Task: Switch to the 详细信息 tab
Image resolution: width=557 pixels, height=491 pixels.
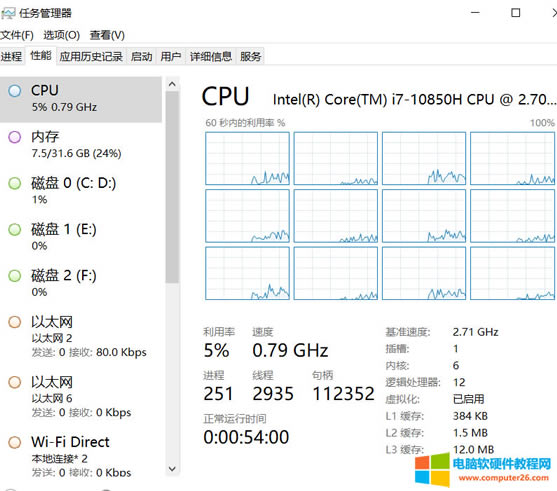Action: (x=211, y=56)
